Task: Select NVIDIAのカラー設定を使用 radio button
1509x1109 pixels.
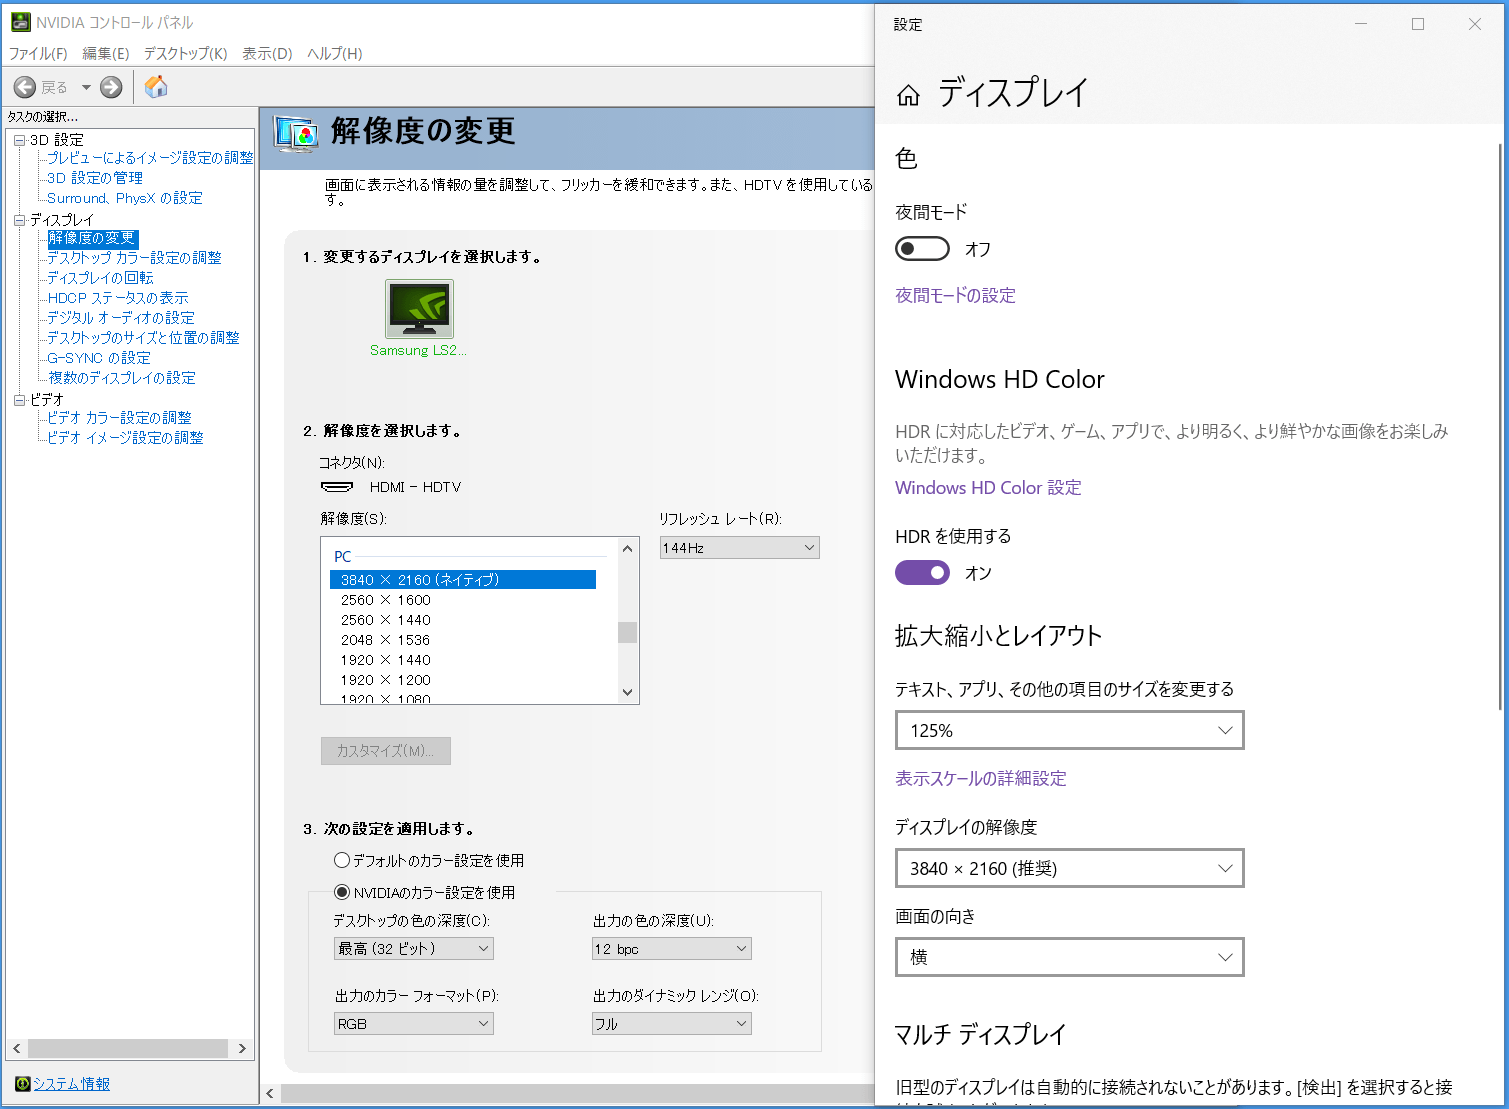Action: coord(342,892)
